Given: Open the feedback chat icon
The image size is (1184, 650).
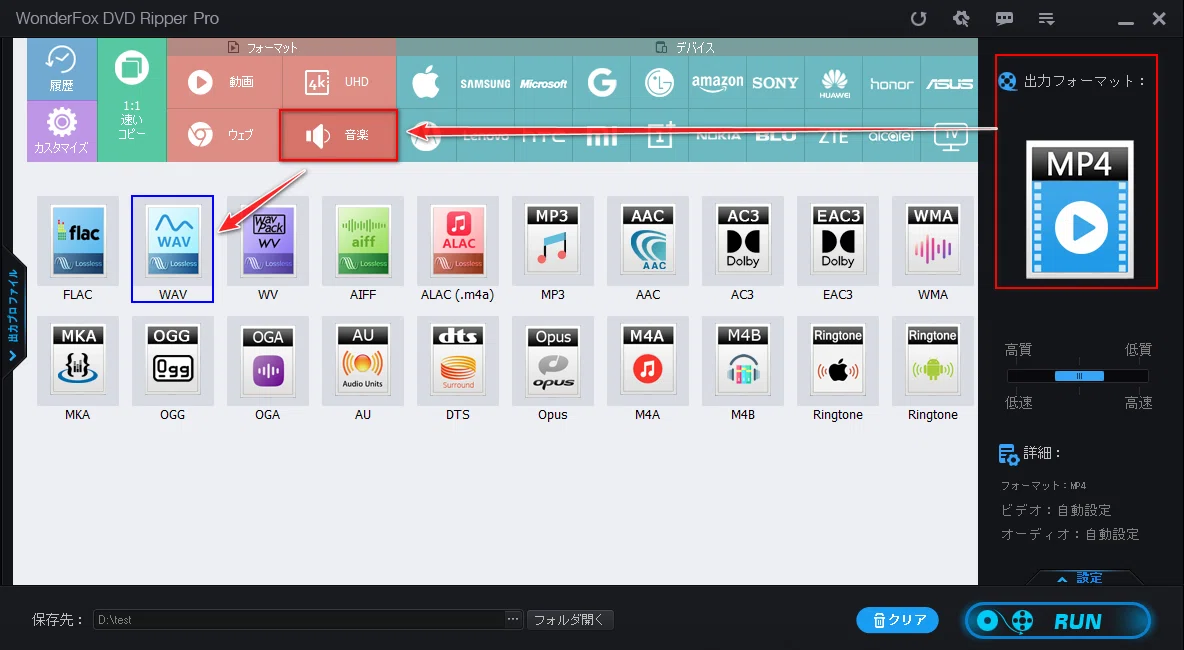Looking at the screenshot, I should pyautogui.click(x=1004, y=19).
